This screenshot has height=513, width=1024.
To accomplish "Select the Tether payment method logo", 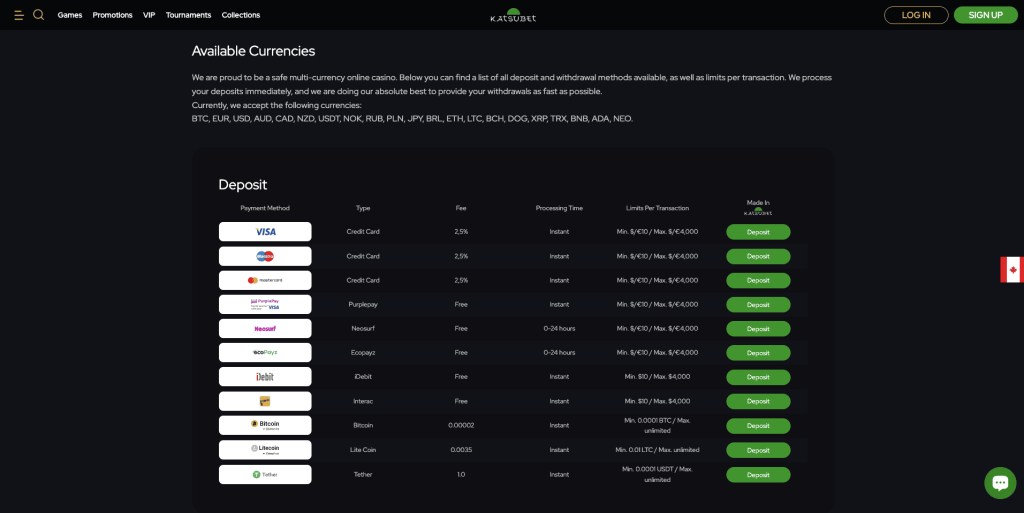I will tap(265, 474).
